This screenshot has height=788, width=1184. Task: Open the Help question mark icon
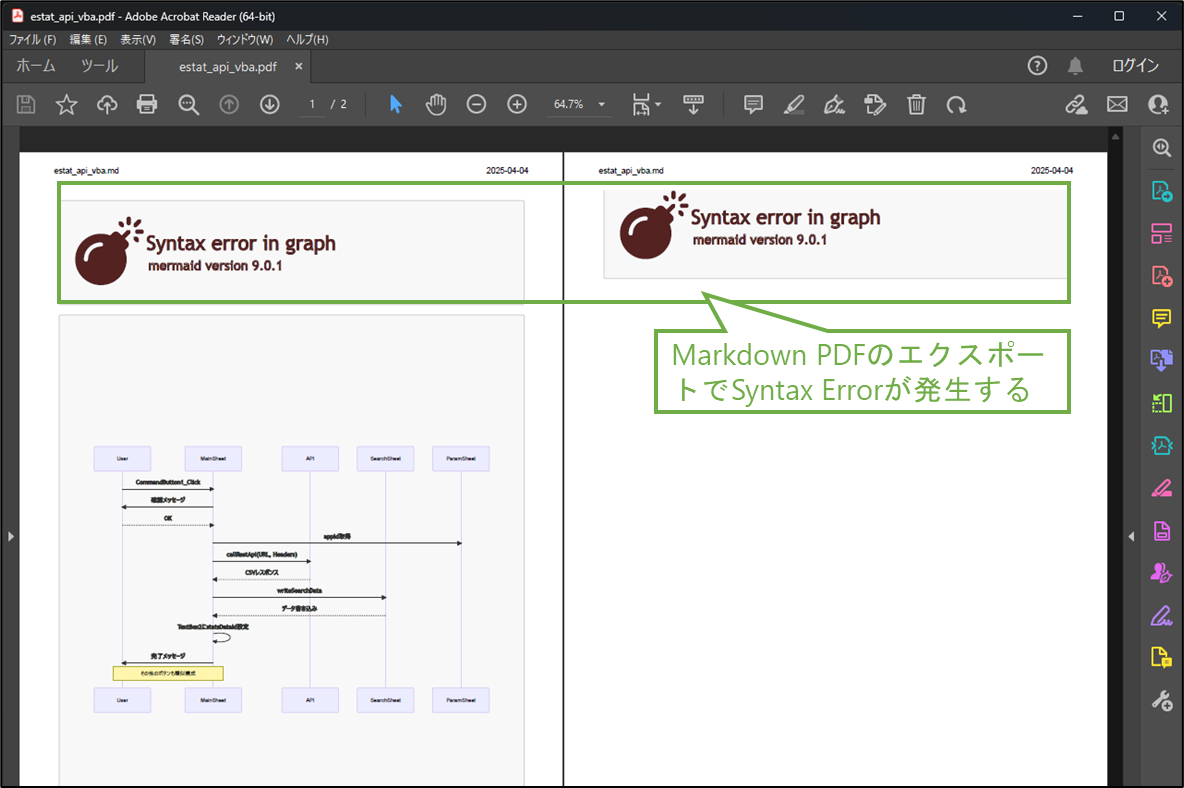pyautogui.click(x=1038, y=66)
